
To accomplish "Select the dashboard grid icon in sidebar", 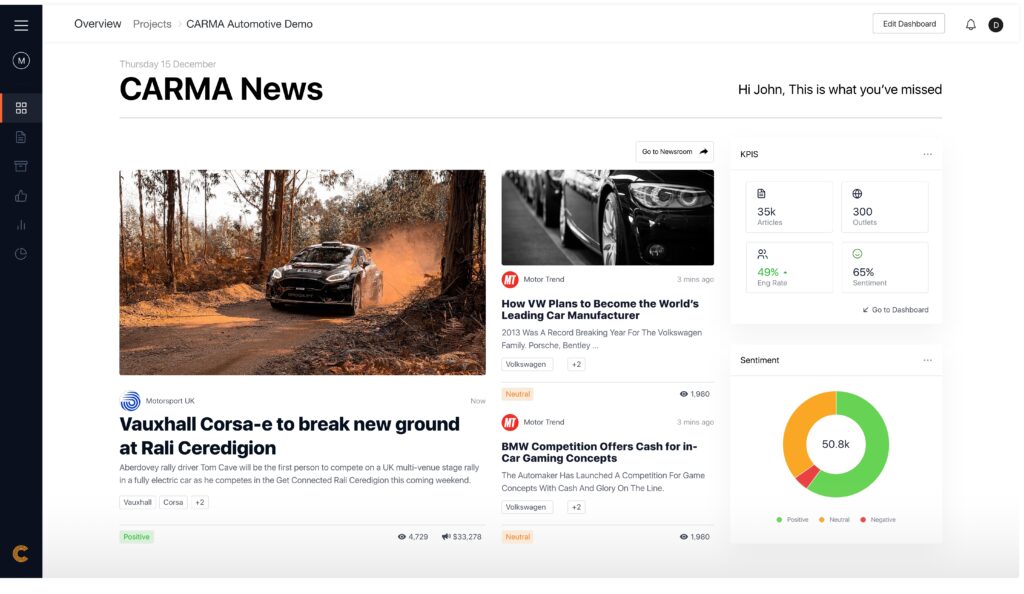I will [x=21, y=108].
